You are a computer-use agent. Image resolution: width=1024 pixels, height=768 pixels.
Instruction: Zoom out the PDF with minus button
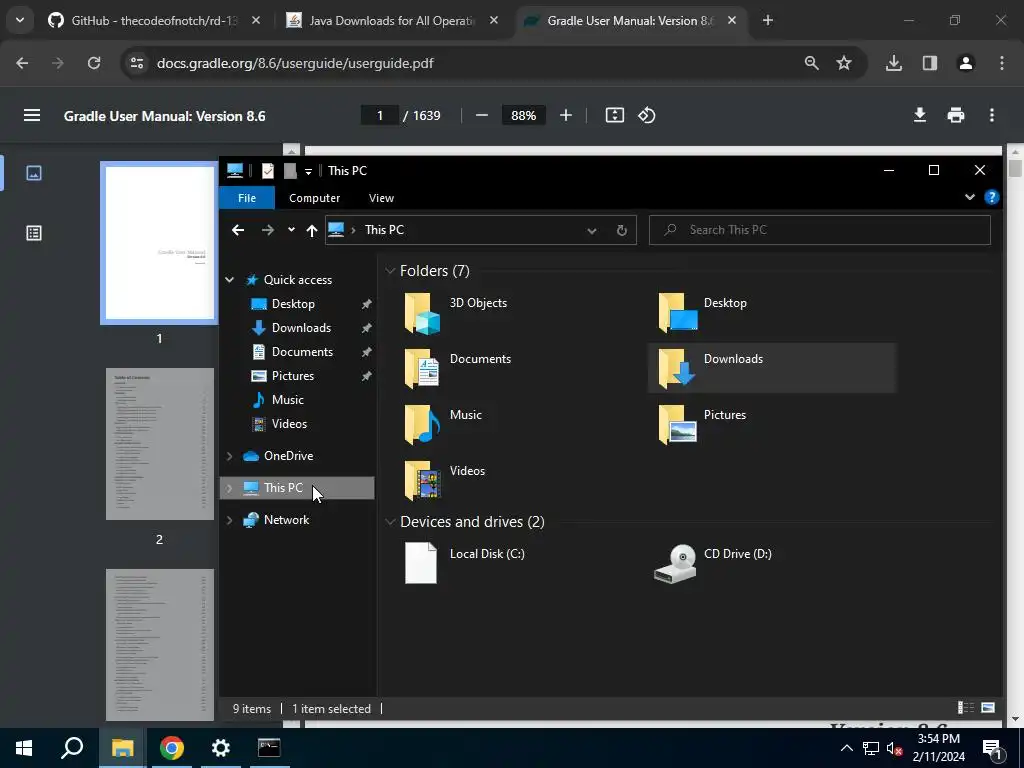point(482,116)
